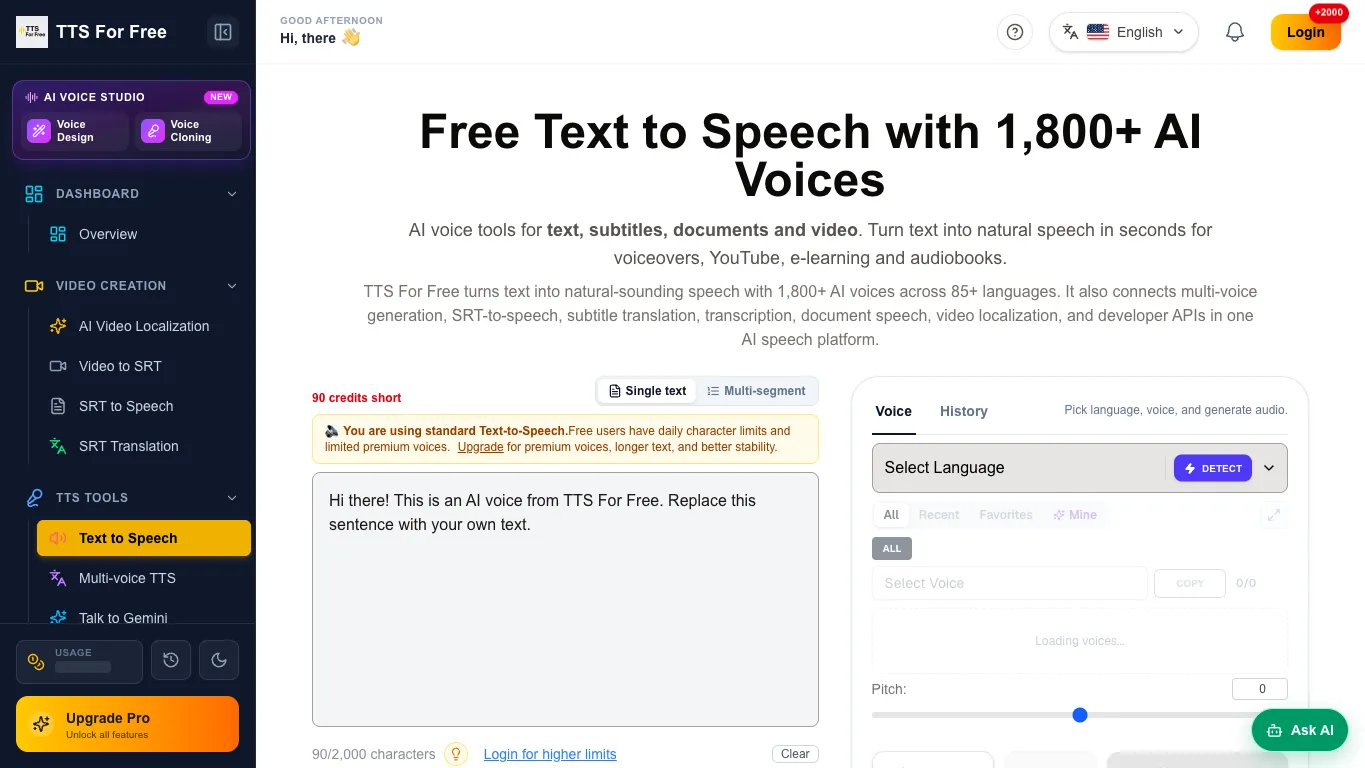Open SRT Translation
The height and width of the screenshot is (768, 1365).
[x=144, y=446]
